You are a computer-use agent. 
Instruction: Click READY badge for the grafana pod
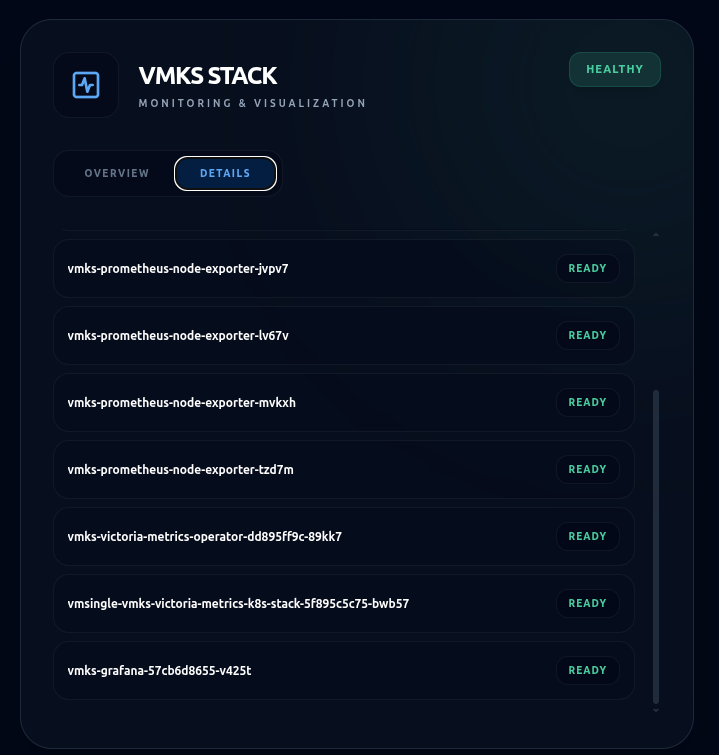pyautogui.click(x=588, y=670)
